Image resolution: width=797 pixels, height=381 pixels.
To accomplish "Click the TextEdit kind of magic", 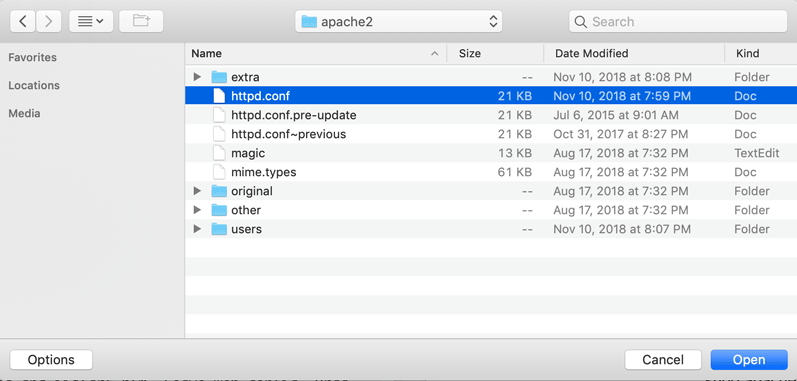I will 757,153.
